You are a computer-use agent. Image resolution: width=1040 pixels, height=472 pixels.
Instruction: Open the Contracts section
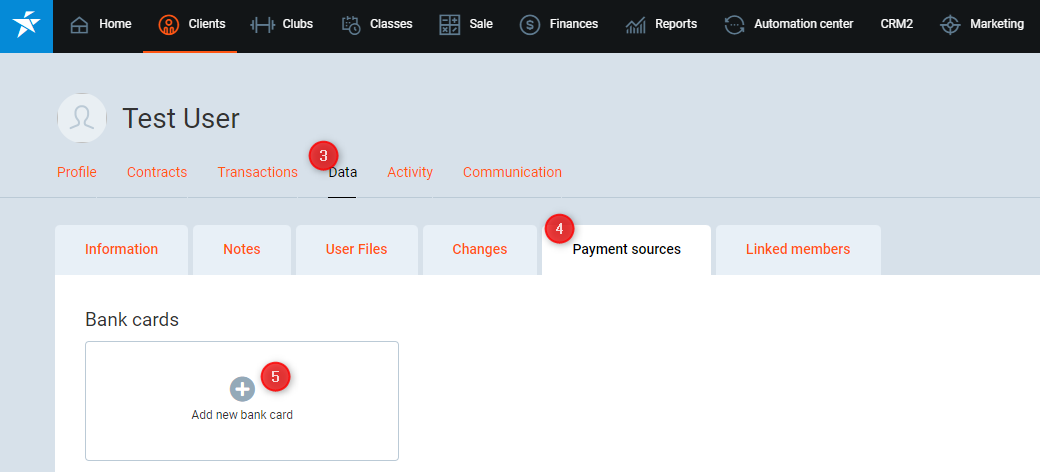click(x=157, y=172)
